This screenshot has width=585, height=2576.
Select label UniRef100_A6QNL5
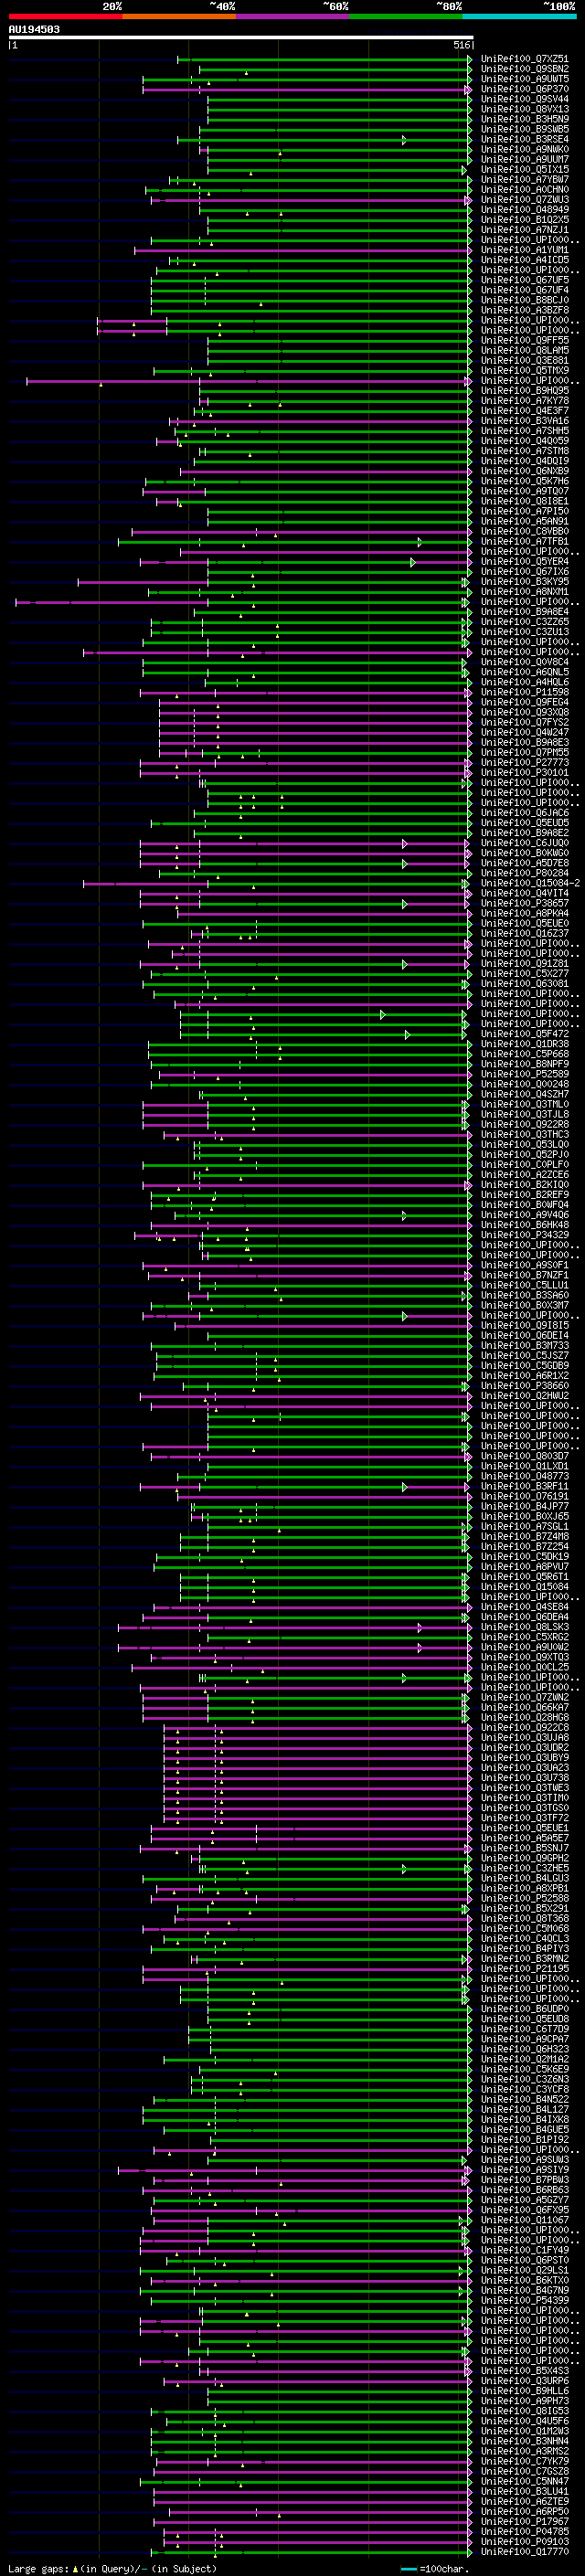525,672
